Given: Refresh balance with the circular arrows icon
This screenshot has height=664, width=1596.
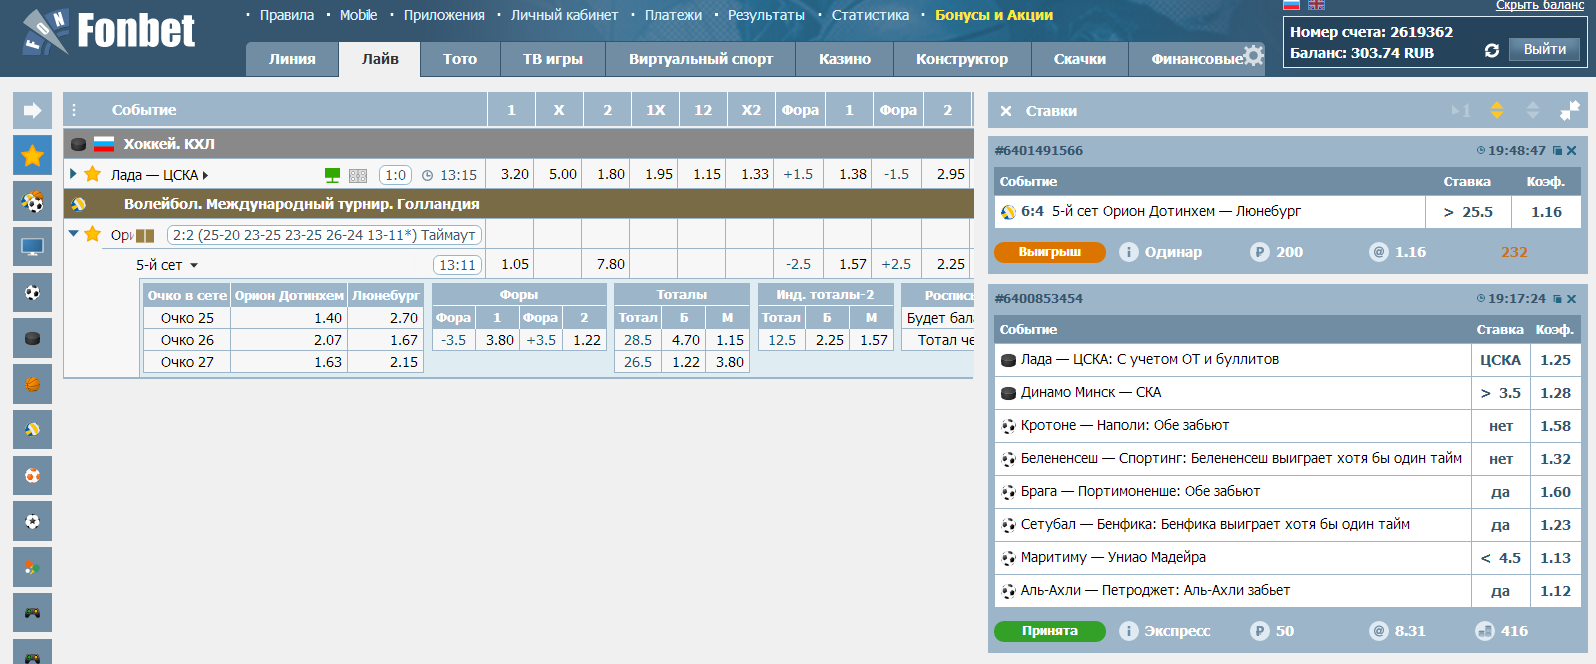Looking at the screenshot, I should (x=1491, y=50).
